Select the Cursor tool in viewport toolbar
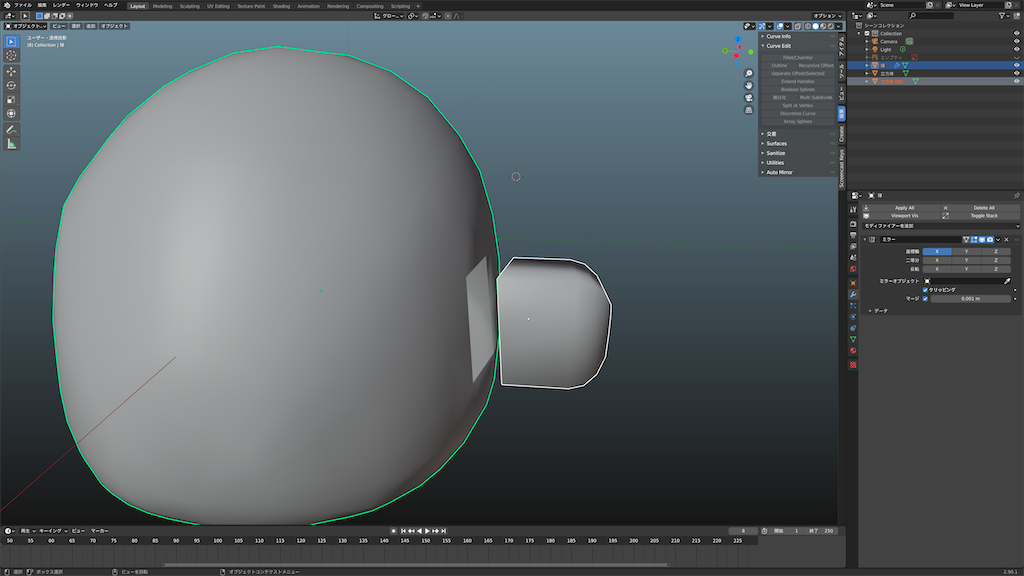The image size is (1024, 576). [x=11, y=56]
